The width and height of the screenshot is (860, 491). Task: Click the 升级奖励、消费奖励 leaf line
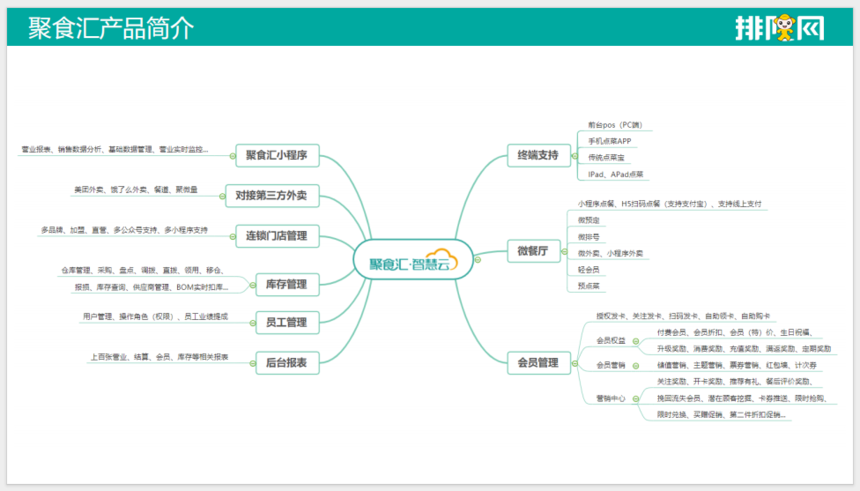pyautogui.click(x=744, y=349)
